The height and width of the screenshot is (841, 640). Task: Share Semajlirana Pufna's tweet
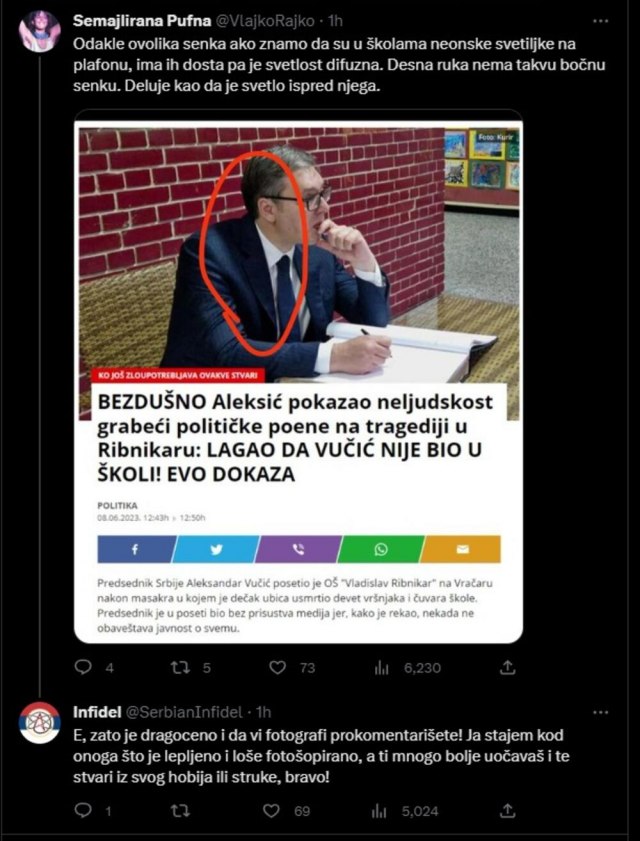[x=507, y=667]
